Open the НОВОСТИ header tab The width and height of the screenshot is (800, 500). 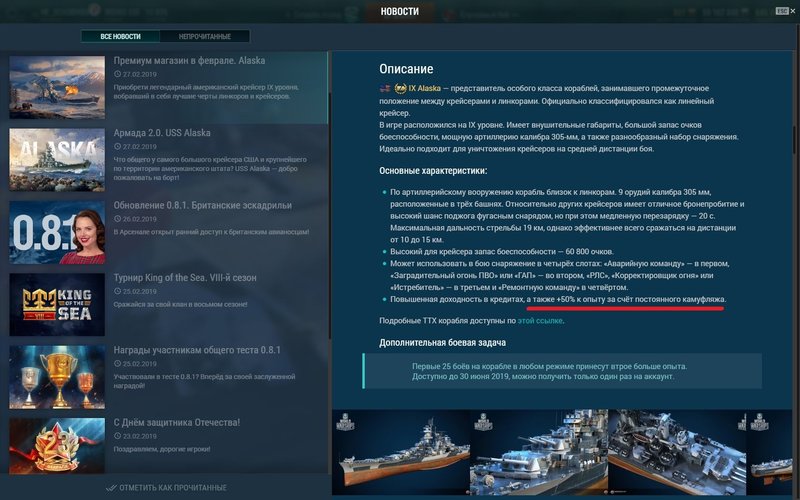point(399,11)
